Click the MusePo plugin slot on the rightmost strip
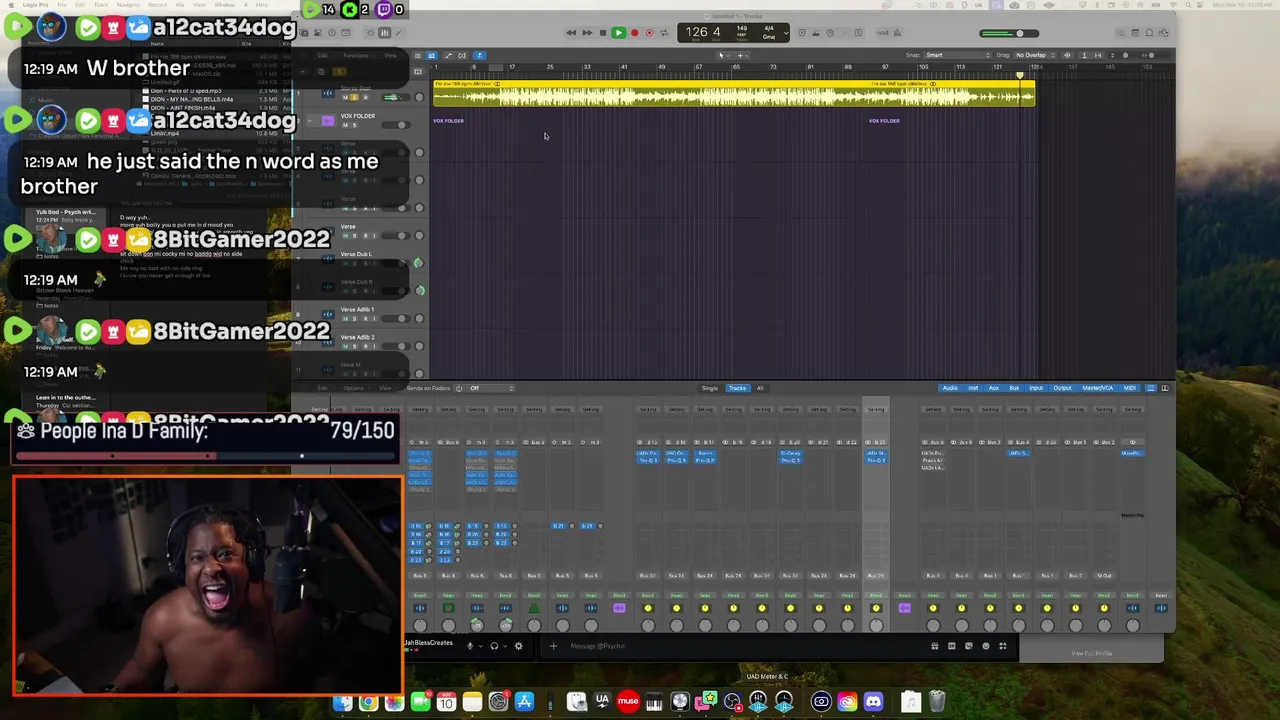This screenshot has width=1280, height=720. pyautogui.click(x=1132, y=453)
